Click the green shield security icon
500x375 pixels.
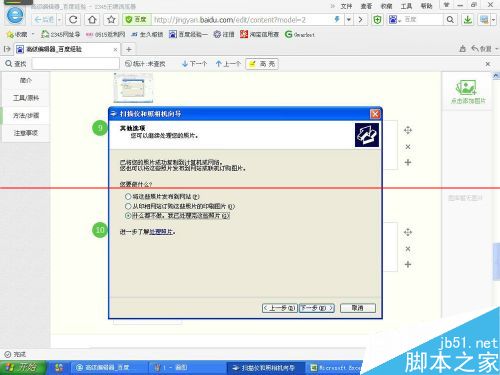coord(377,20)
